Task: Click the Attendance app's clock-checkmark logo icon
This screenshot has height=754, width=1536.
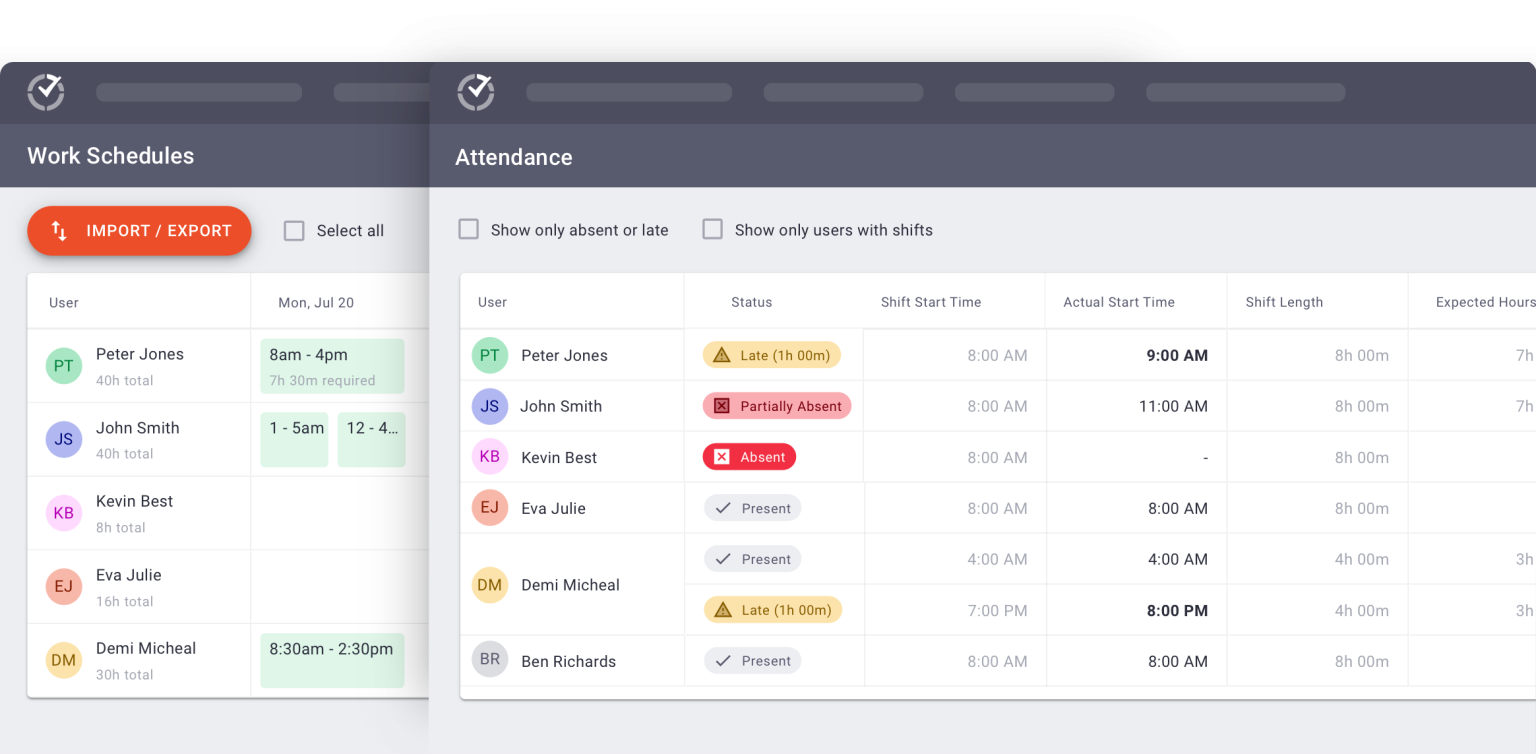Action: tap(476, 92)
